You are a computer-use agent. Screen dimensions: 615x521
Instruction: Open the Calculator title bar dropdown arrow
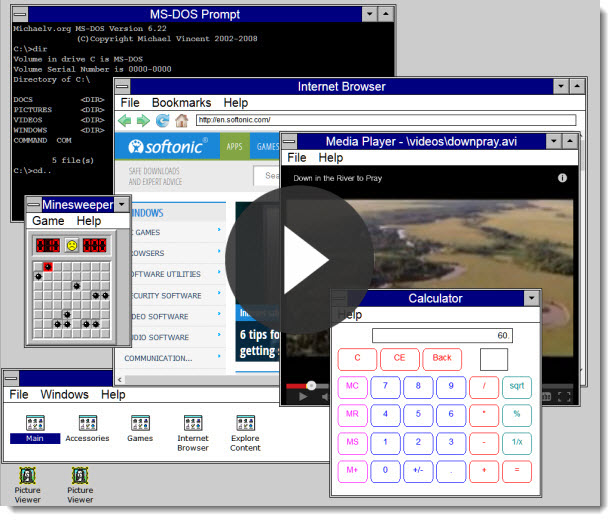(x=531, y=298)
